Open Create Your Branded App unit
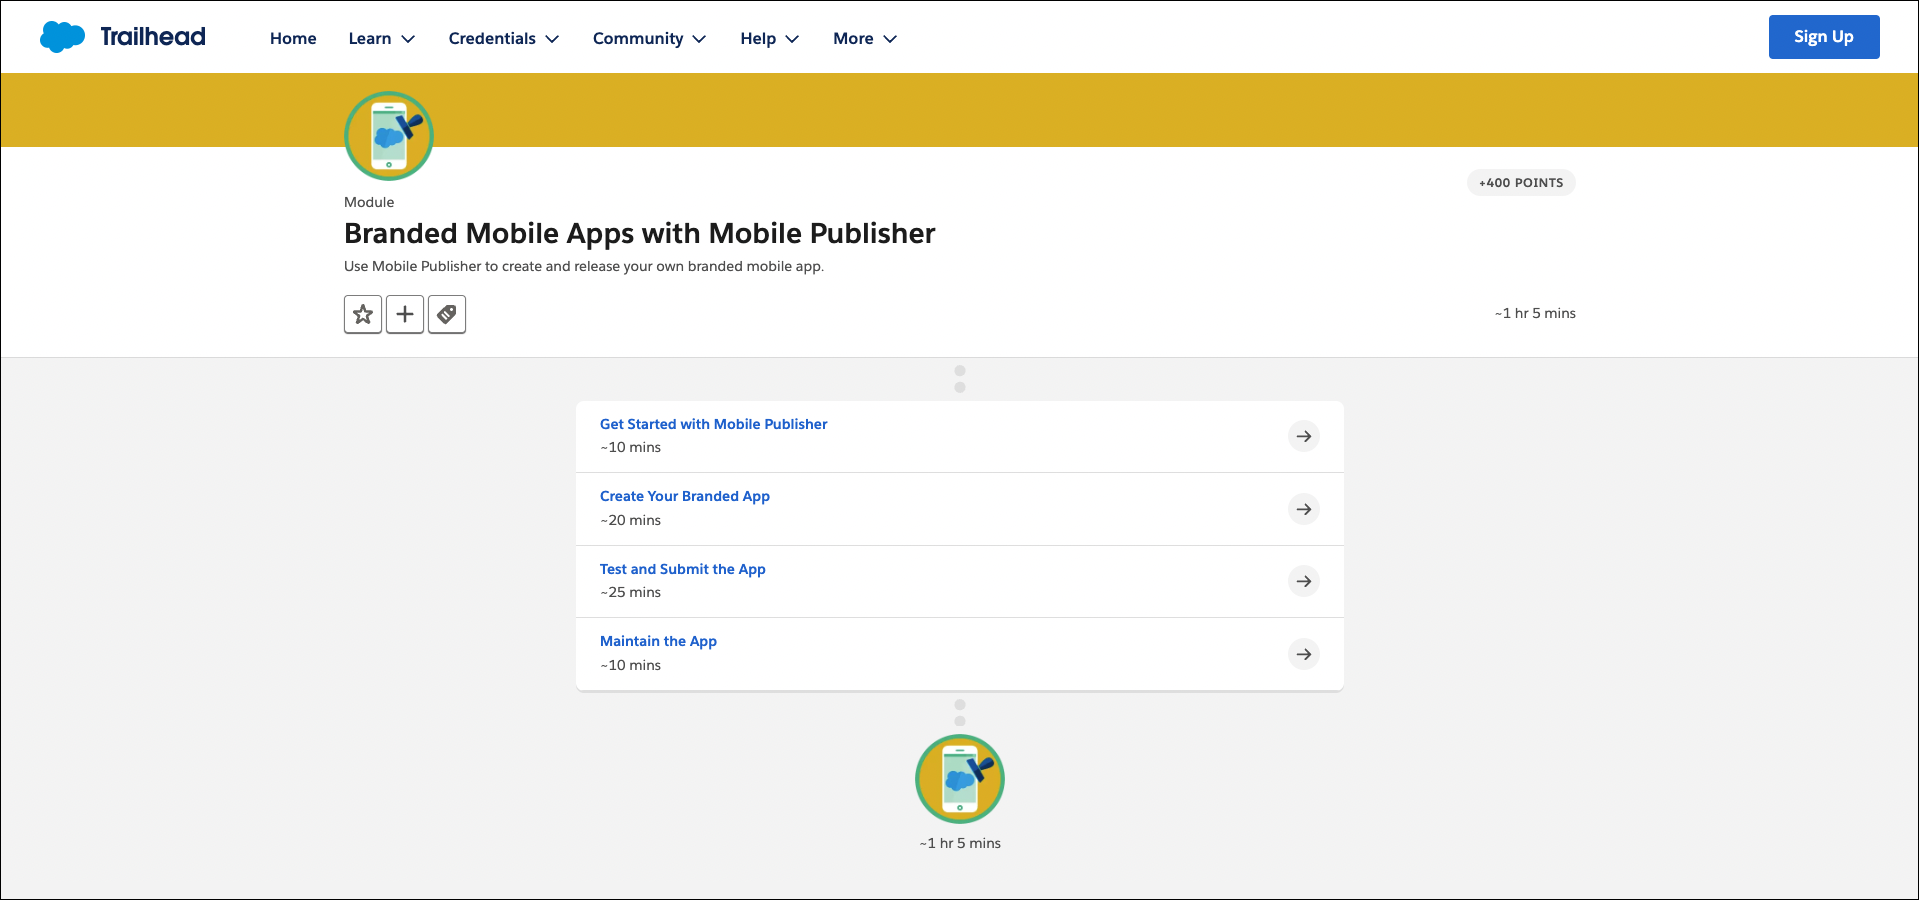This screenshot has height=900, width=1919. 685,496
